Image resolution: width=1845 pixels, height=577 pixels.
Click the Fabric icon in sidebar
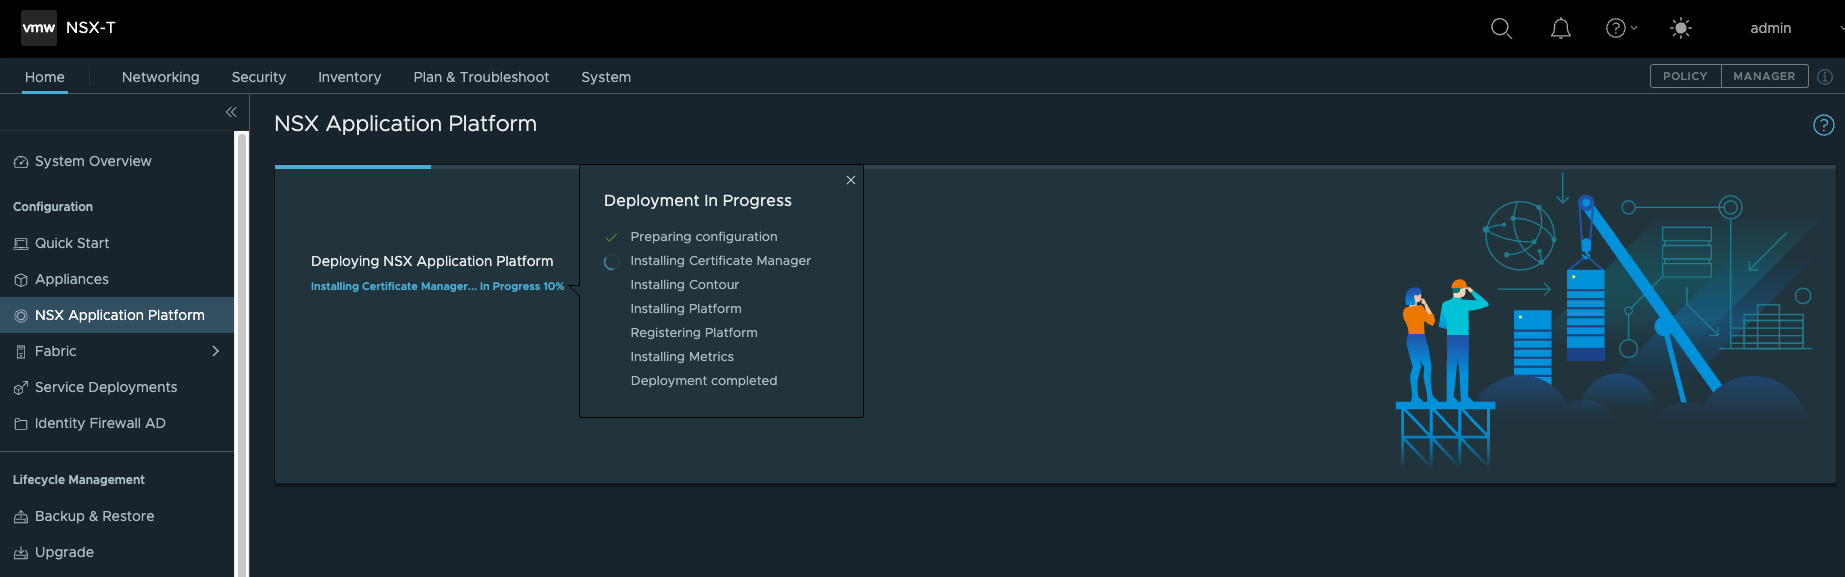21,352
